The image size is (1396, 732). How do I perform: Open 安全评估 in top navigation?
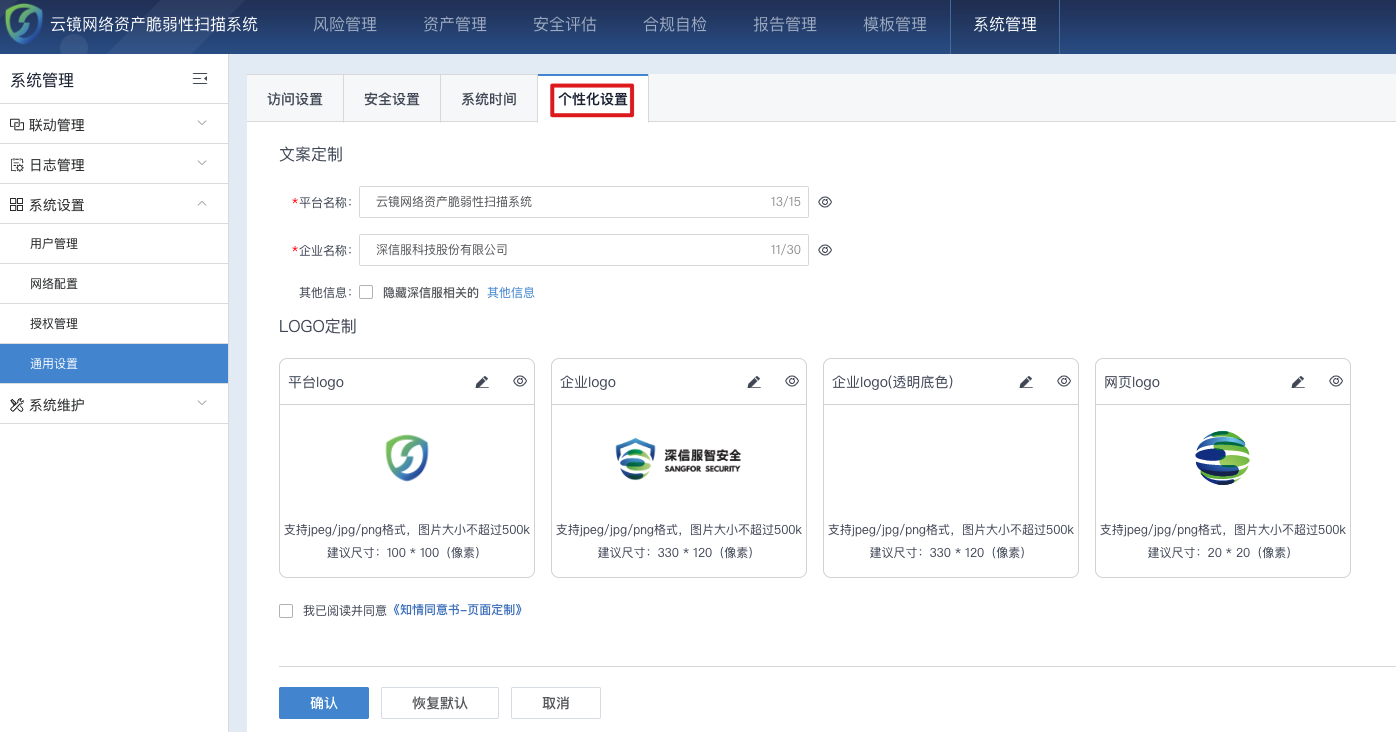[x=565, y=25]
